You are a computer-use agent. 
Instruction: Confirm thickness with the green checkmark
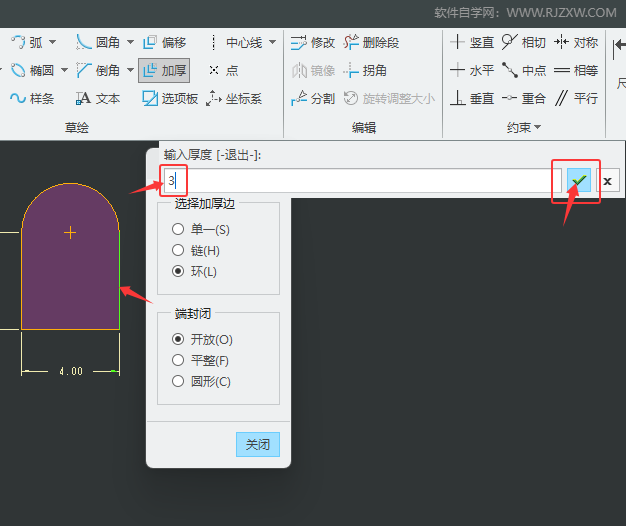pyautogui.click(x=578, y=180)
